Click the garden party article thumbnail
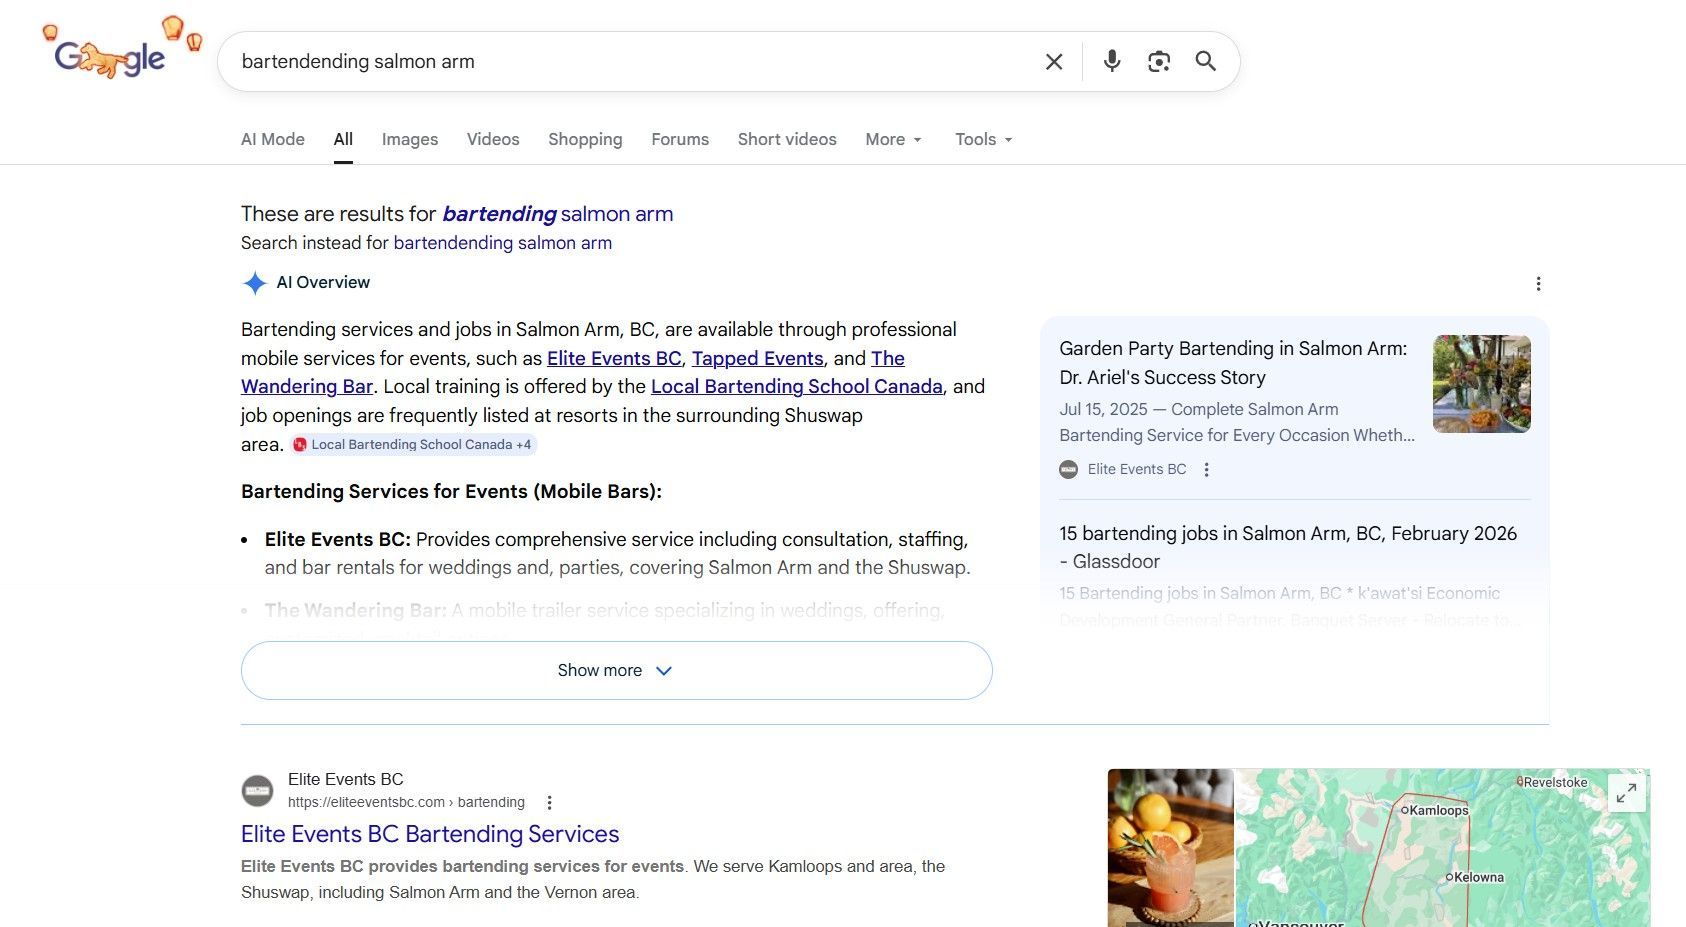This screenshot has width=1686, height=927. (x=1480, y=384)
